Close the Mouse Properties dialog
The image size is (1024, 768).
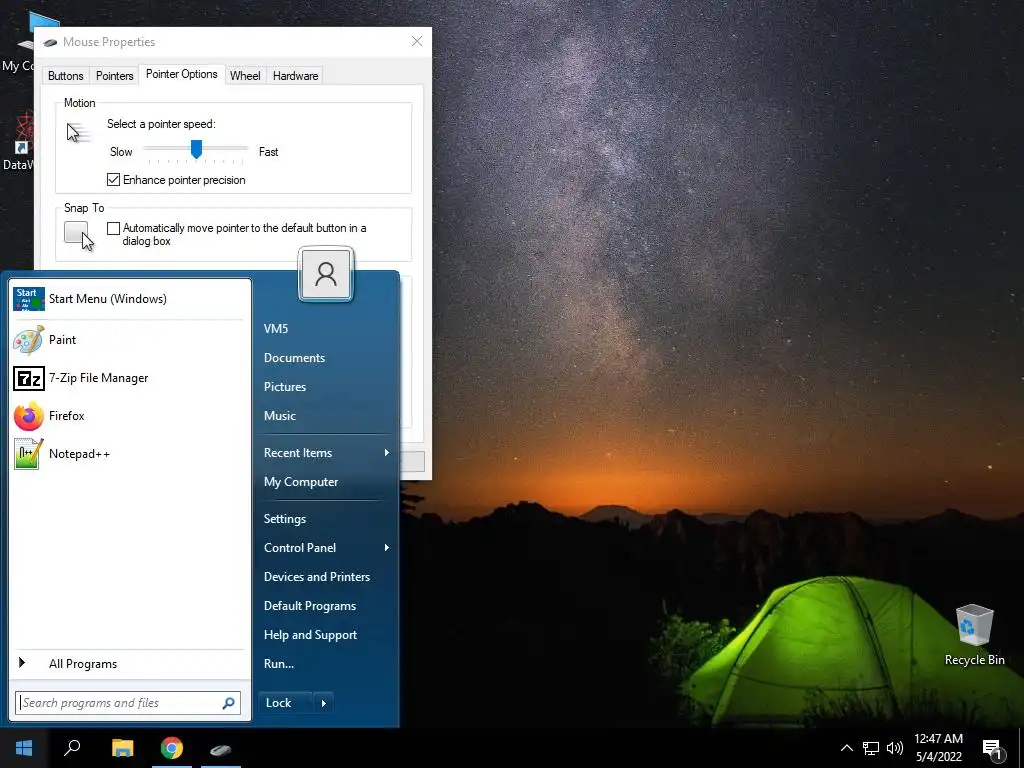point(417,41)
